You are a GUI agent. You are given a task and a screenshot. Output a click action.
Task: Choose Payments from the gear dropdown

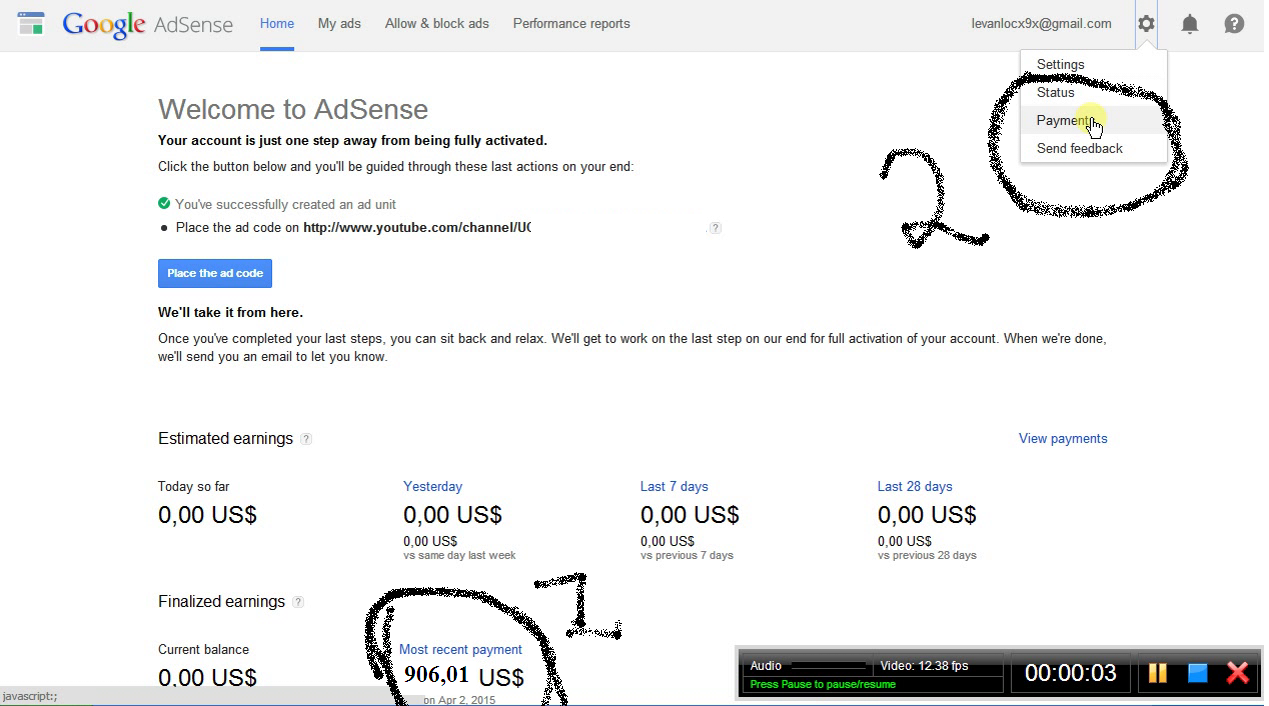1094,120
